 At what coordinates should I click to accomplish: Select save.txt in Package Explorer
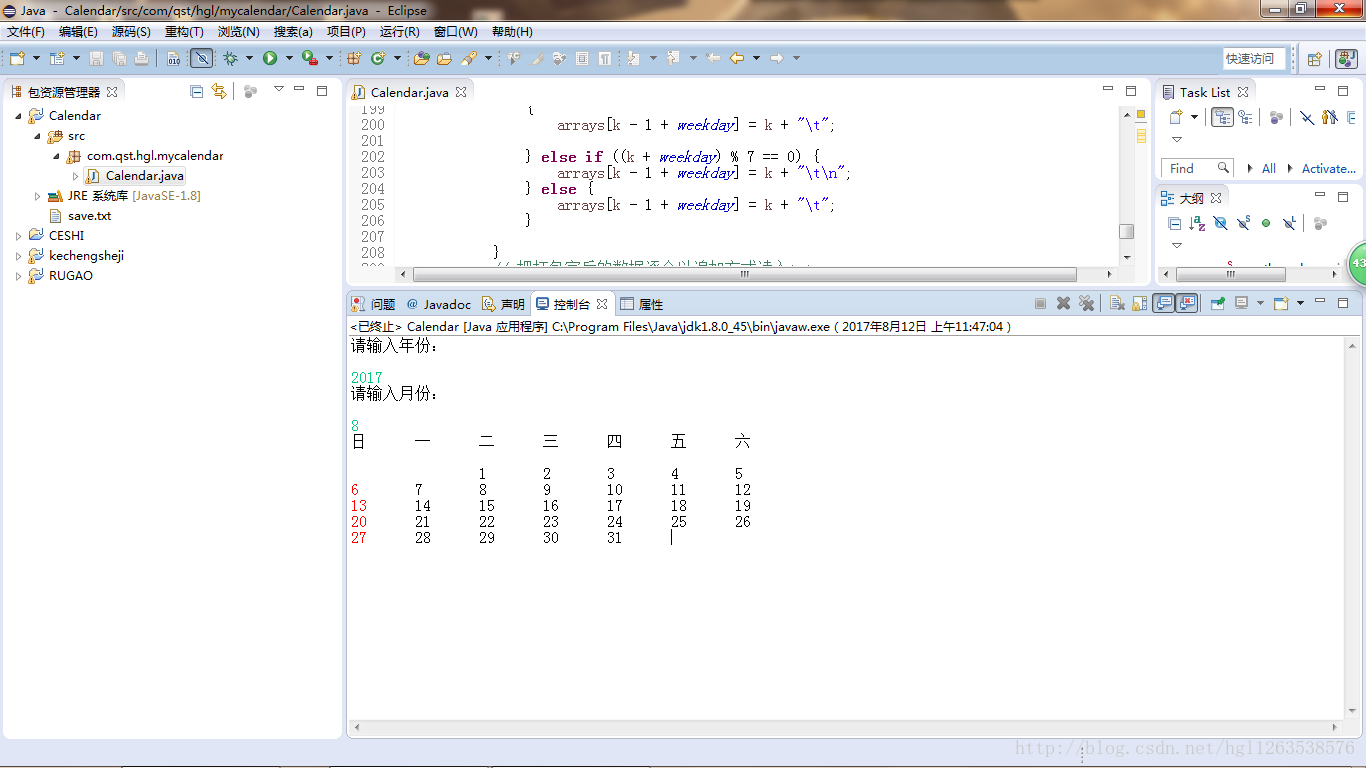click(x=90, y=216)
